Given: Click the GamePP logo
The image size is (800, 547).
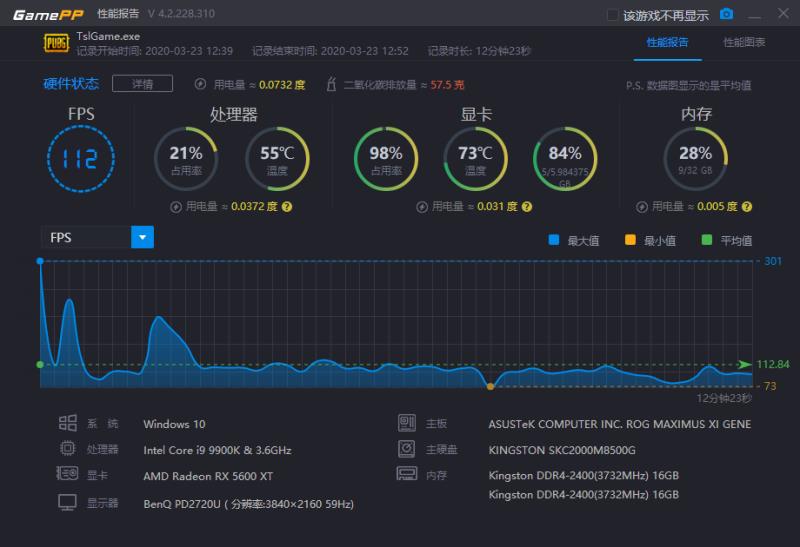Looking at the screenshot, I should (48, 14).
